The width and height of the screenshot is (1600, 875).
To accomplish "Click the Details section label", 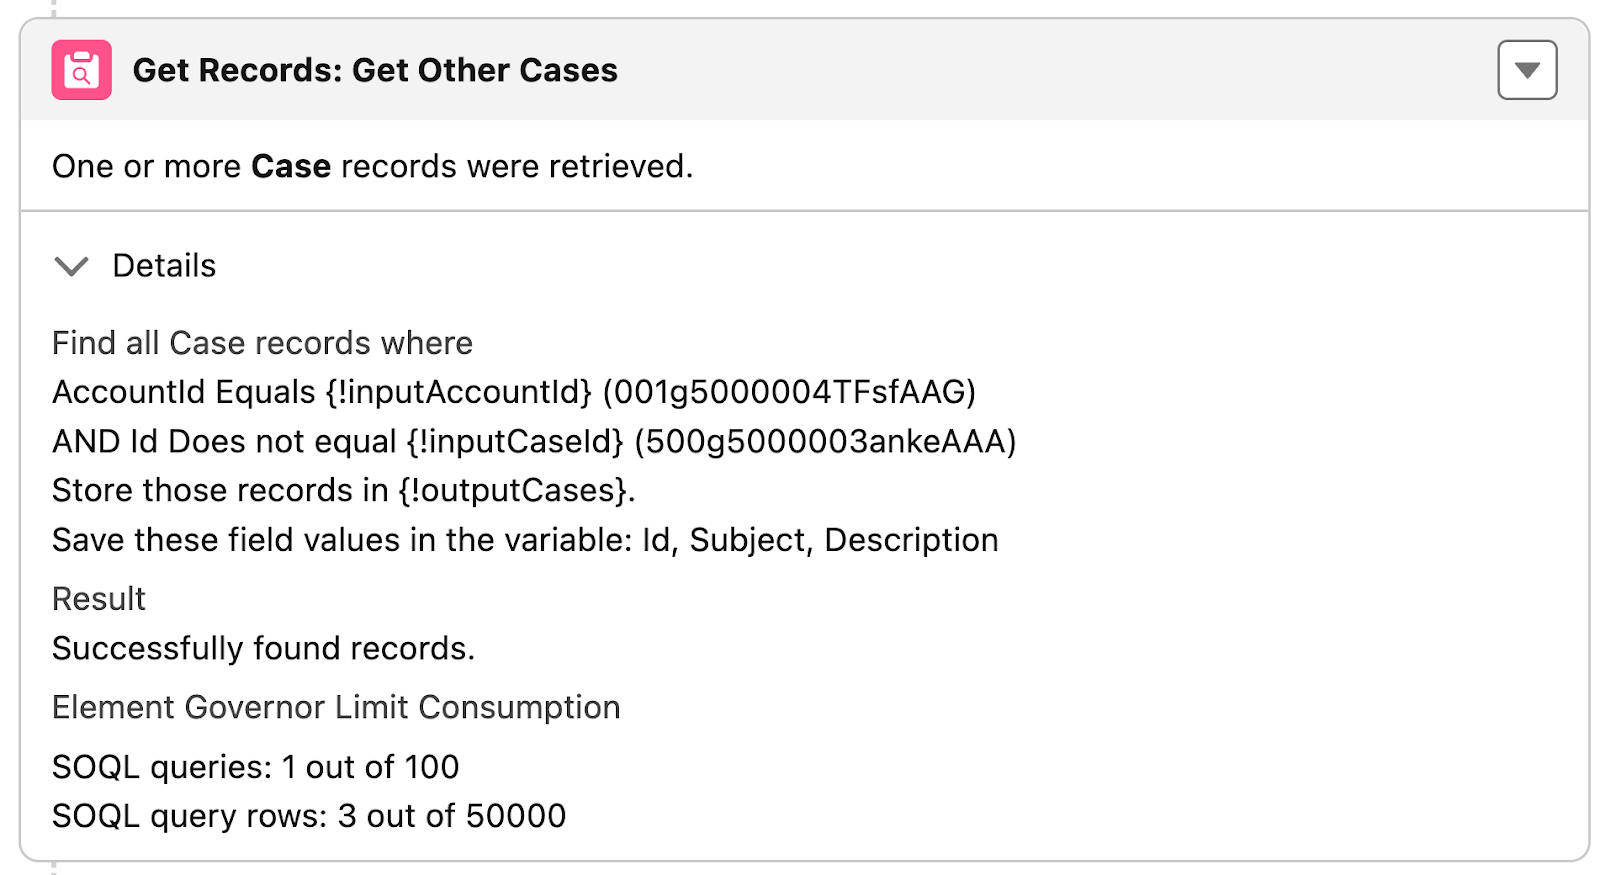I will (164, 266).
